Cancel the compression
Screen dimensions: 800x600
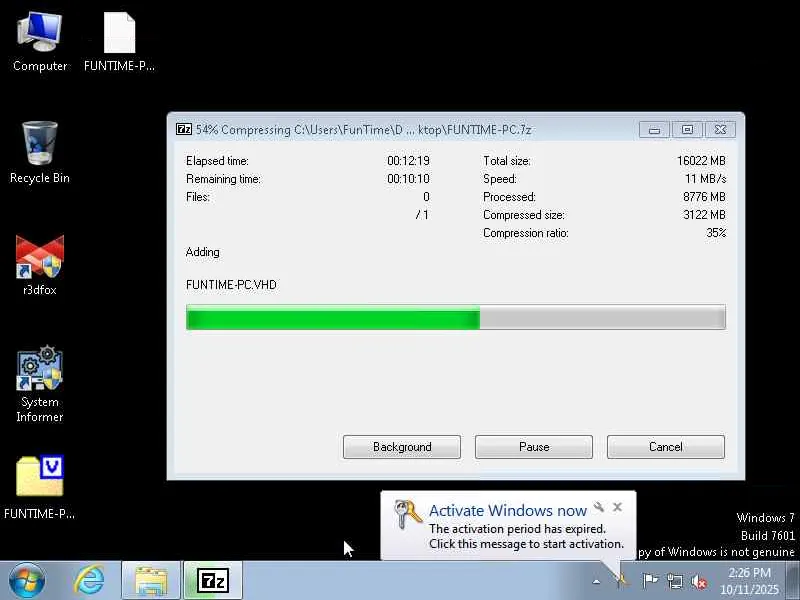coord(665,447)
